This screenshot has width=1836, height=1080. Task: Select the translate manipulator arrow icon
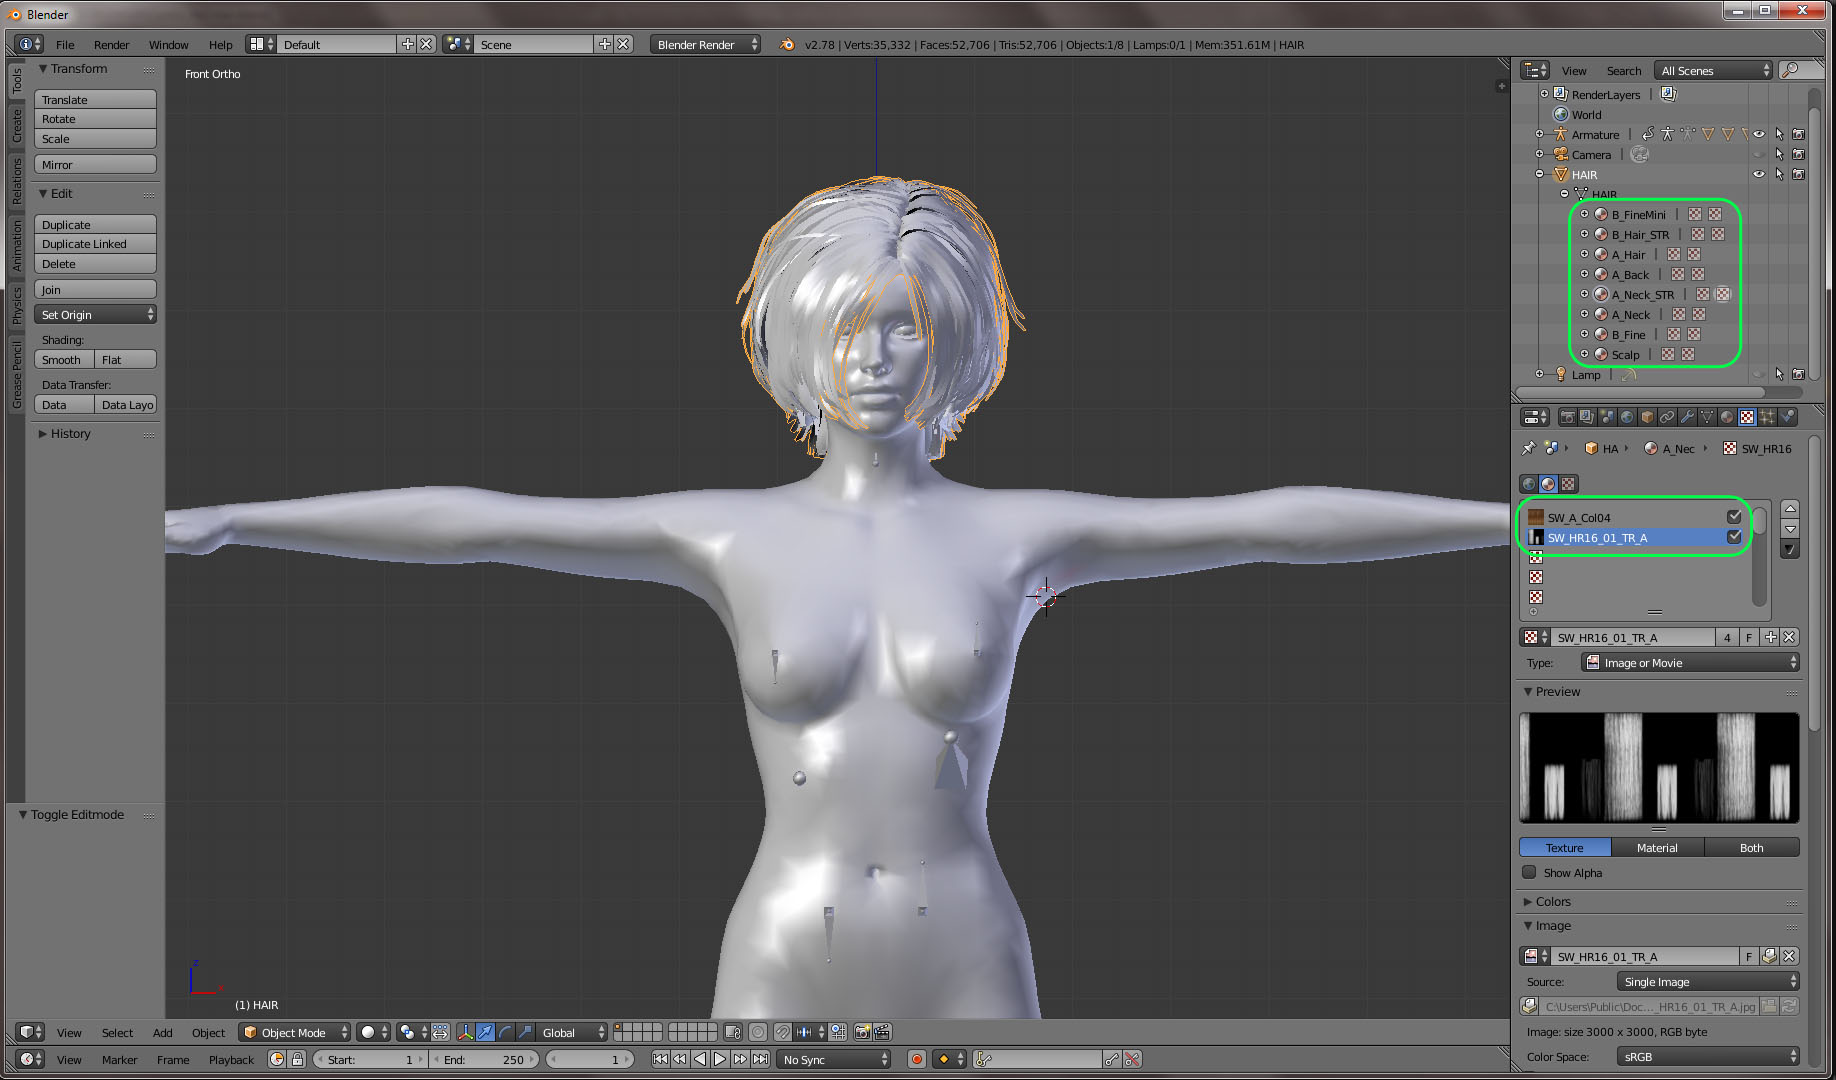485,1032
